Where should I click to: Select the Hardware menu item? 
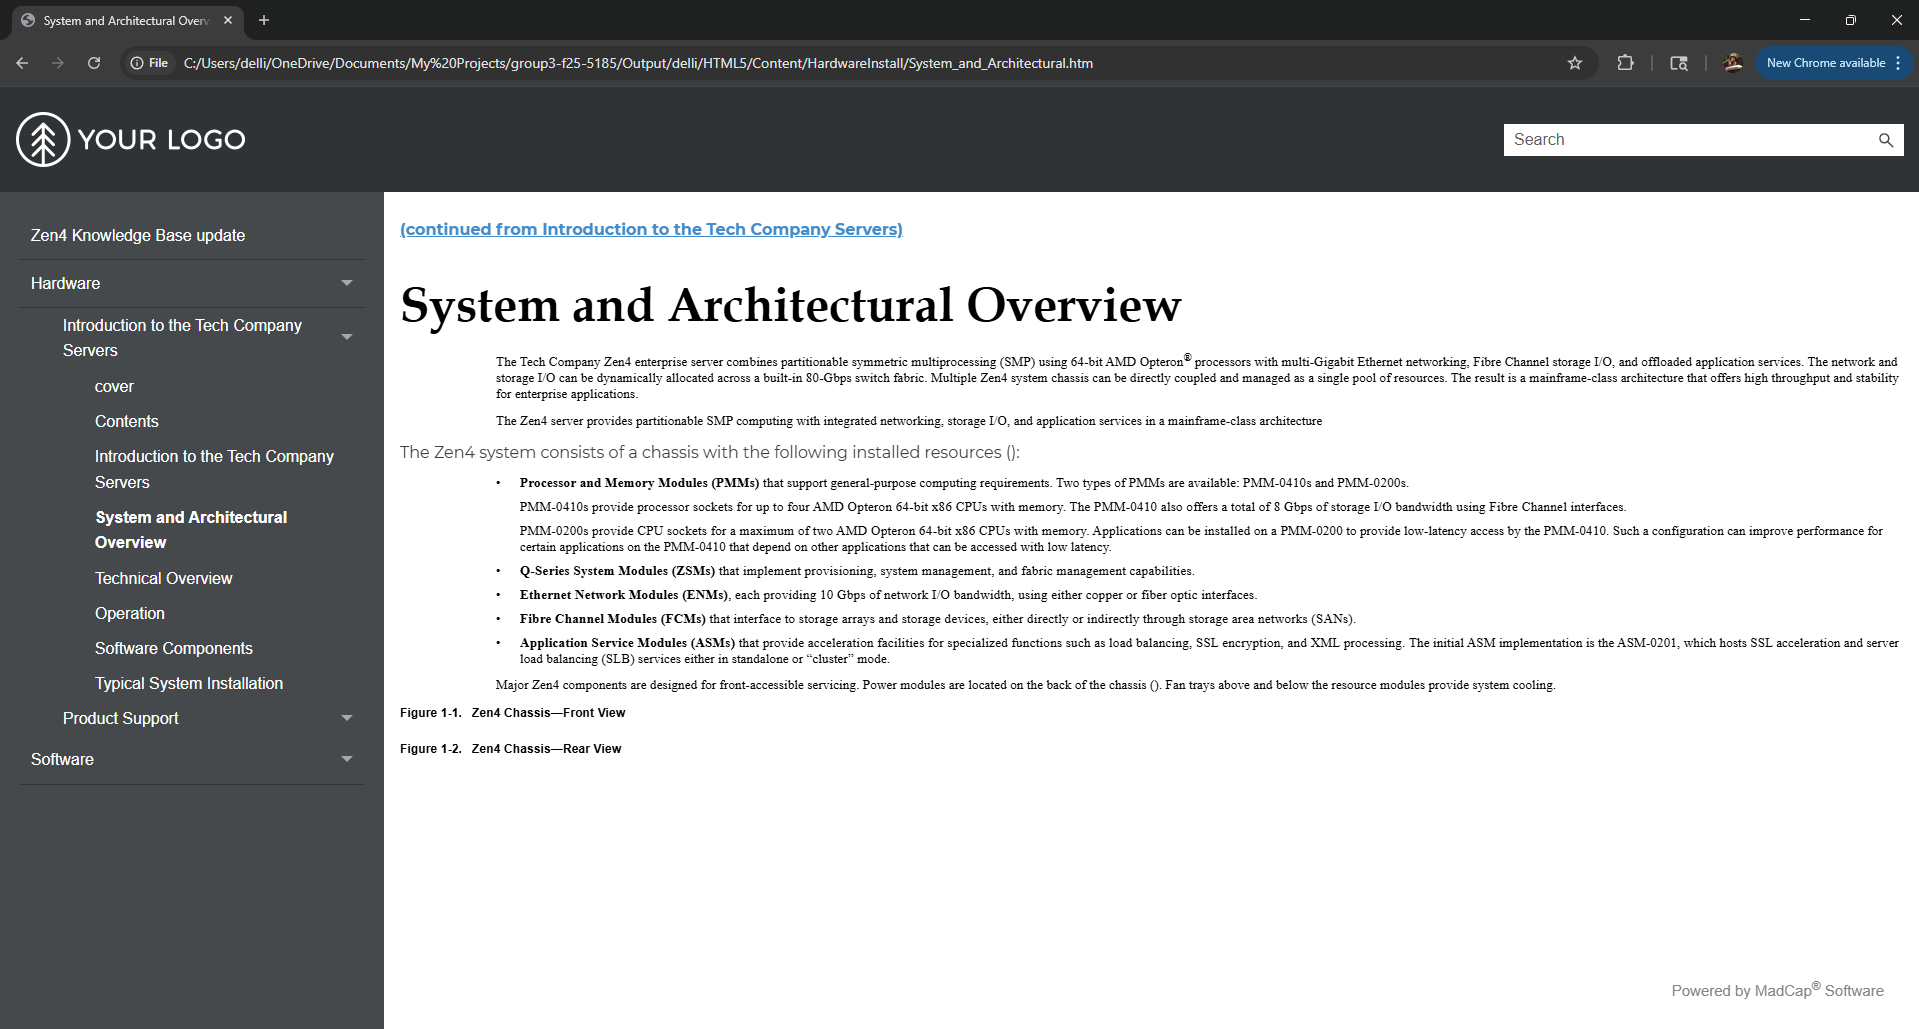(65, 283)
